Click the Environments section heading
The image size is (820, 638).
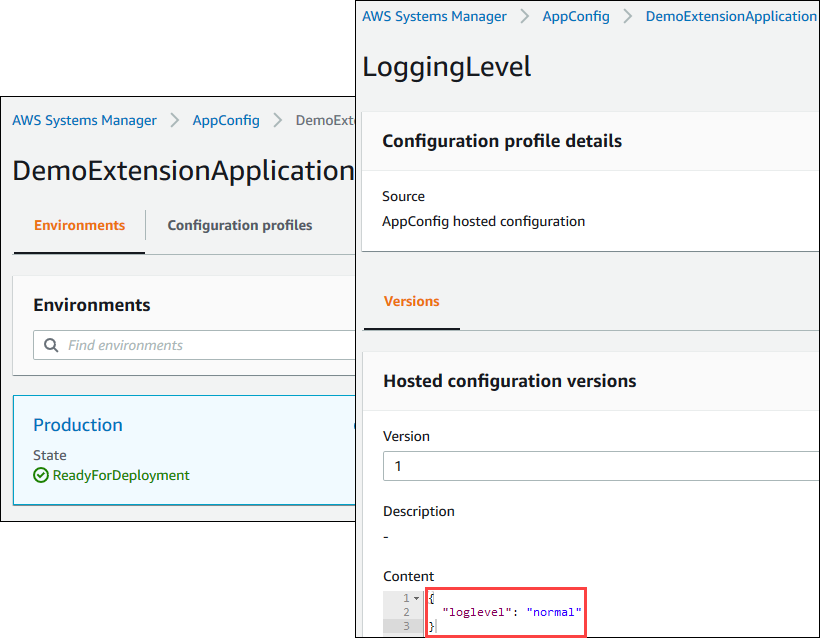click(92, 305)
